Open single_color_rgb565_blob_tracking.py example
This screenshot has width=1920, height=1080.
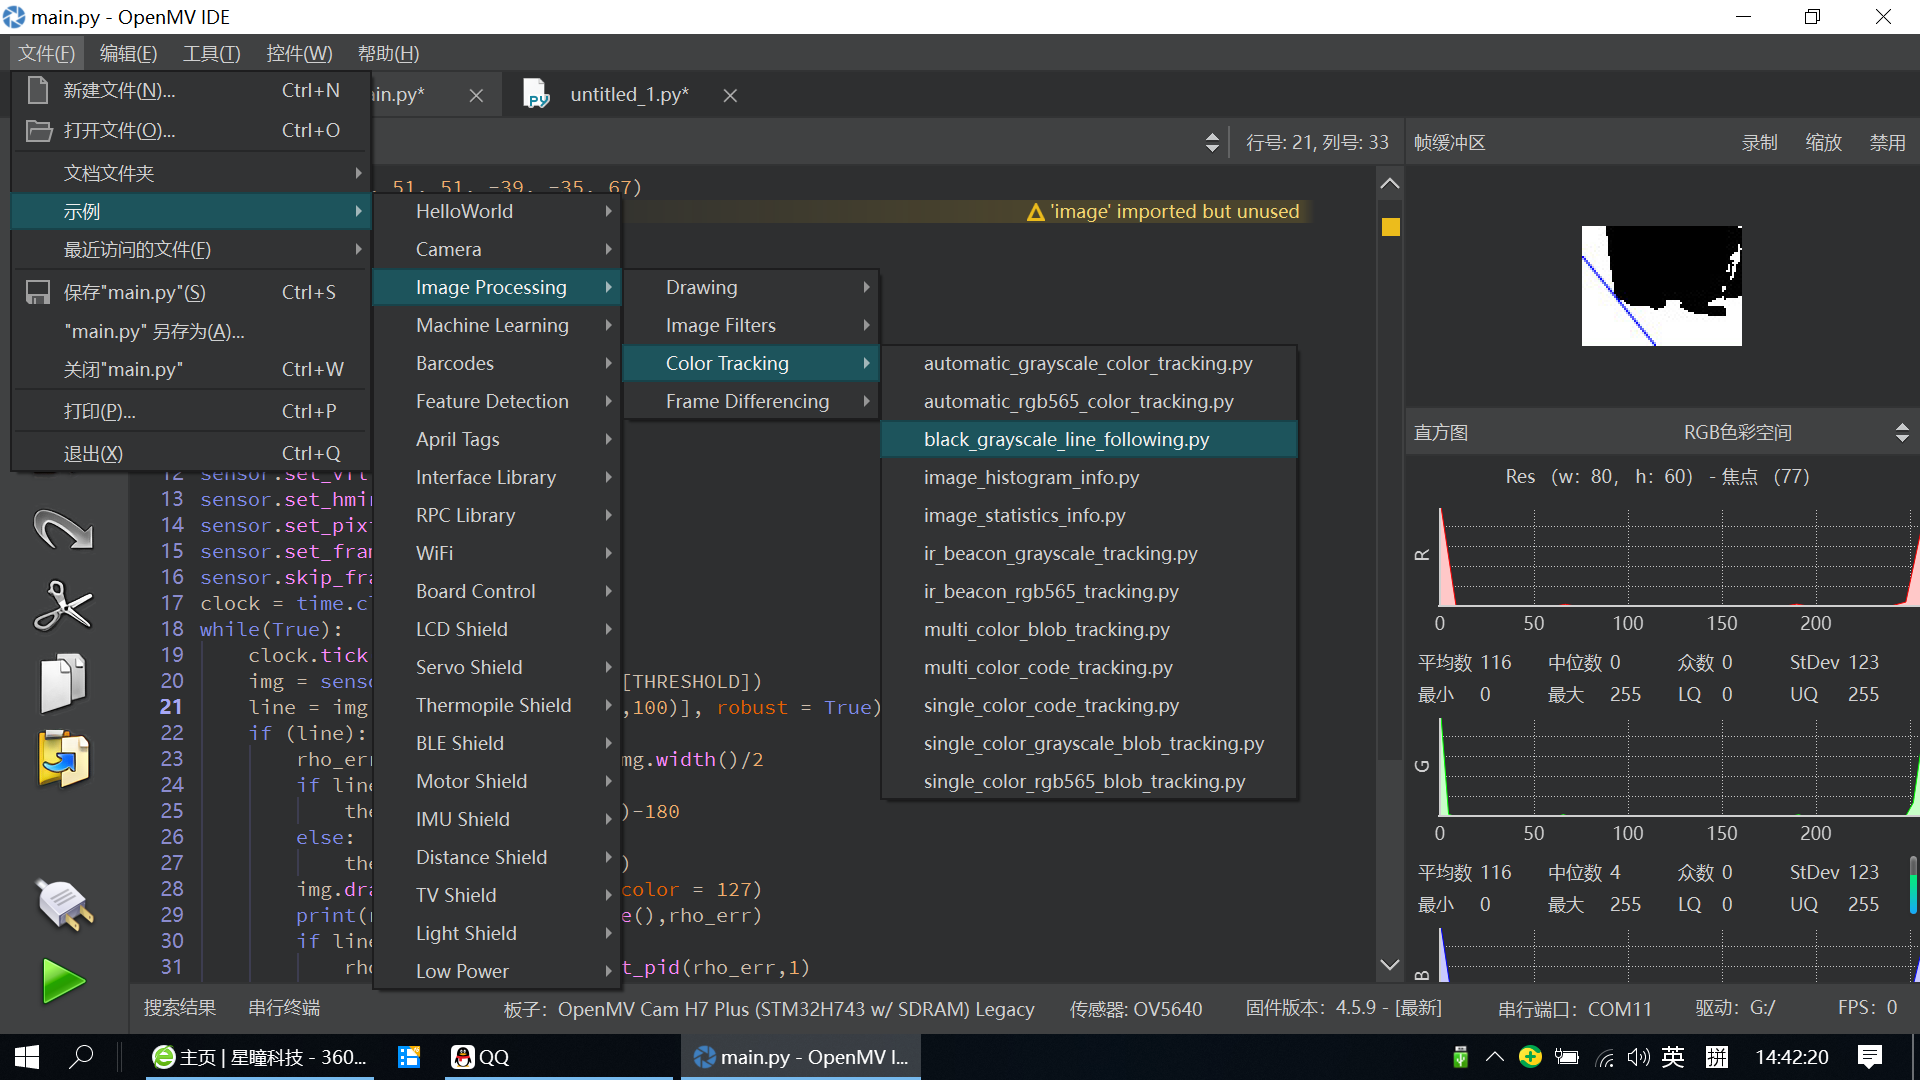tap(1089, 781)
